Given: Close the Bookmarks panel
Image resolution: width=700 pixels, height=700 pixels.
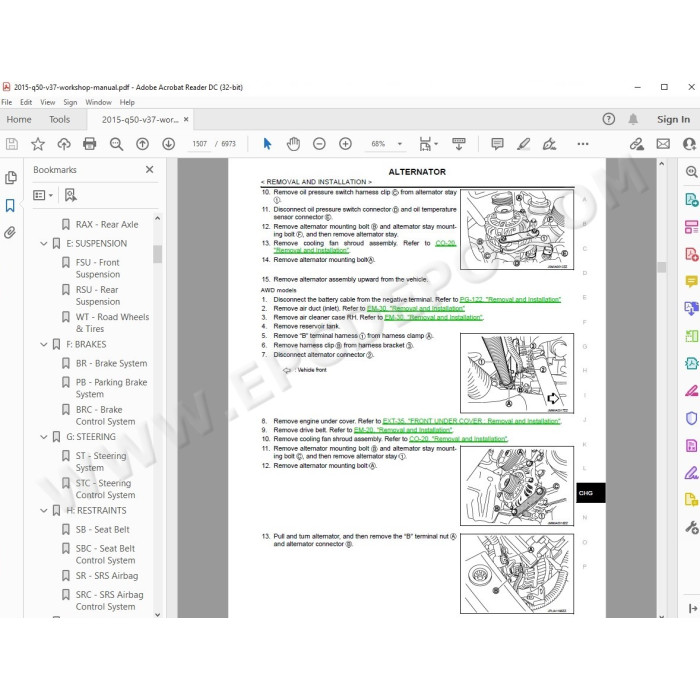Looking at the screenshot, I should [x=150, y=170].
